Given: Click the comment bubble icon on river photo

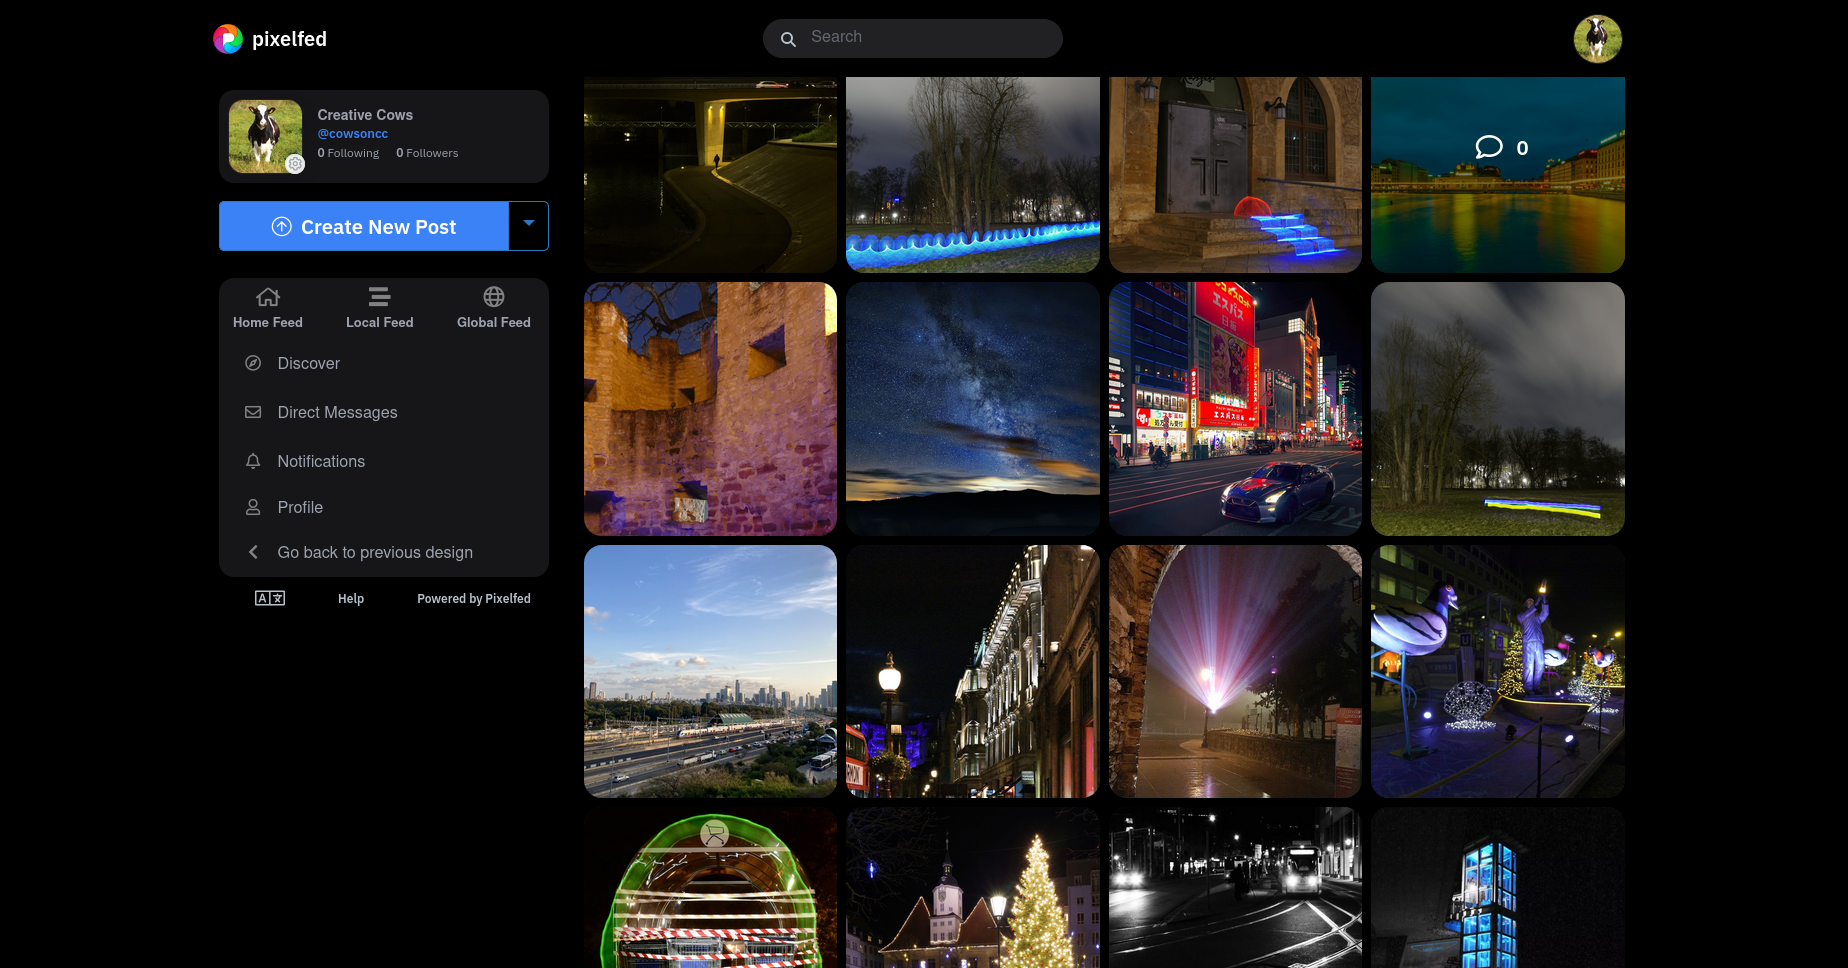Looking at the screenshot, I should pos(1489,147).
